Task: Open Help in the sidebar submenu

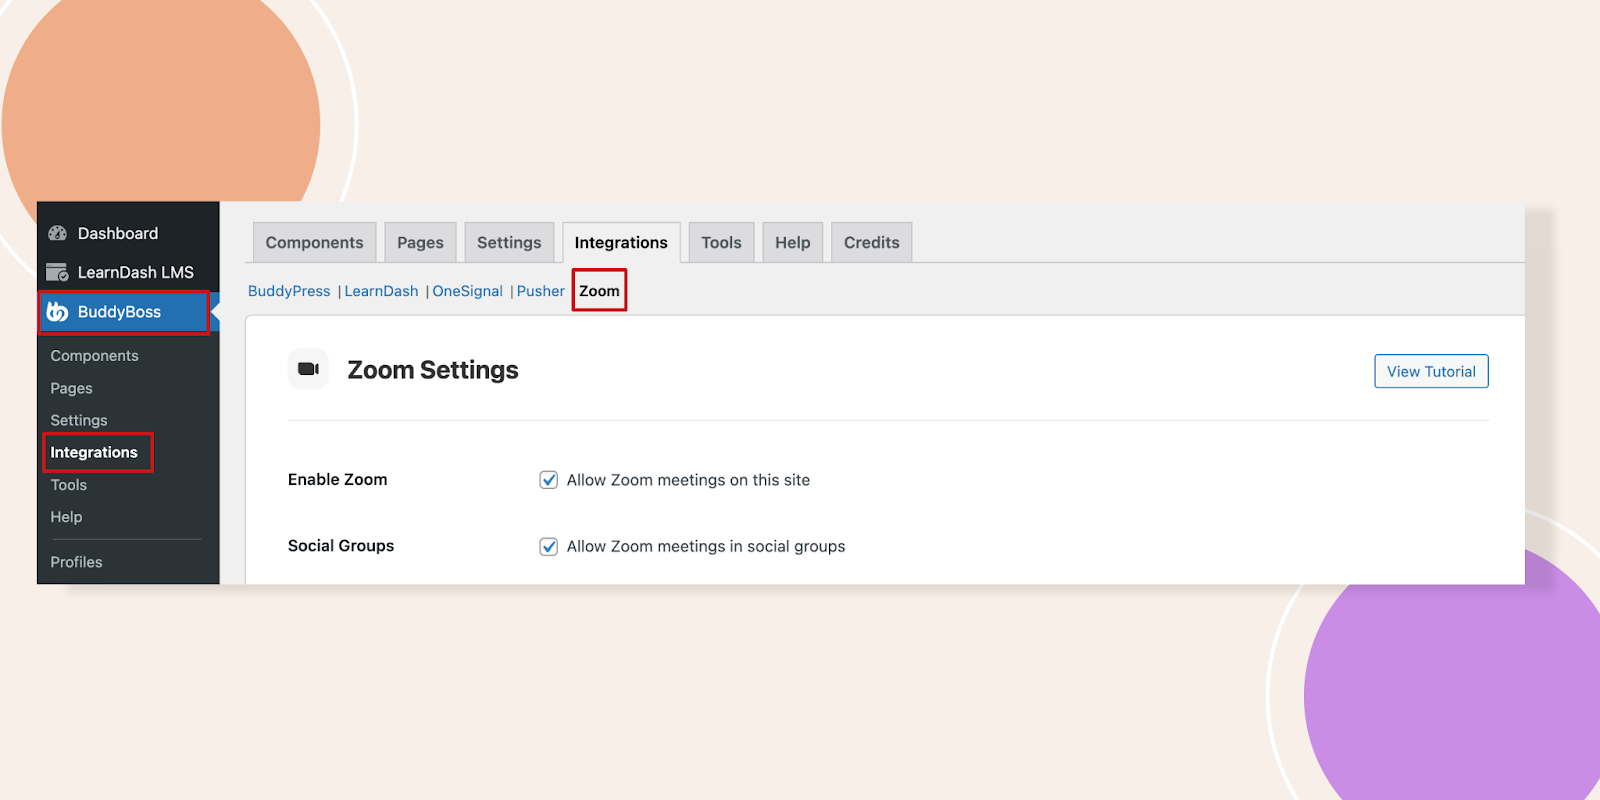Action: click(x=66, y=517)
